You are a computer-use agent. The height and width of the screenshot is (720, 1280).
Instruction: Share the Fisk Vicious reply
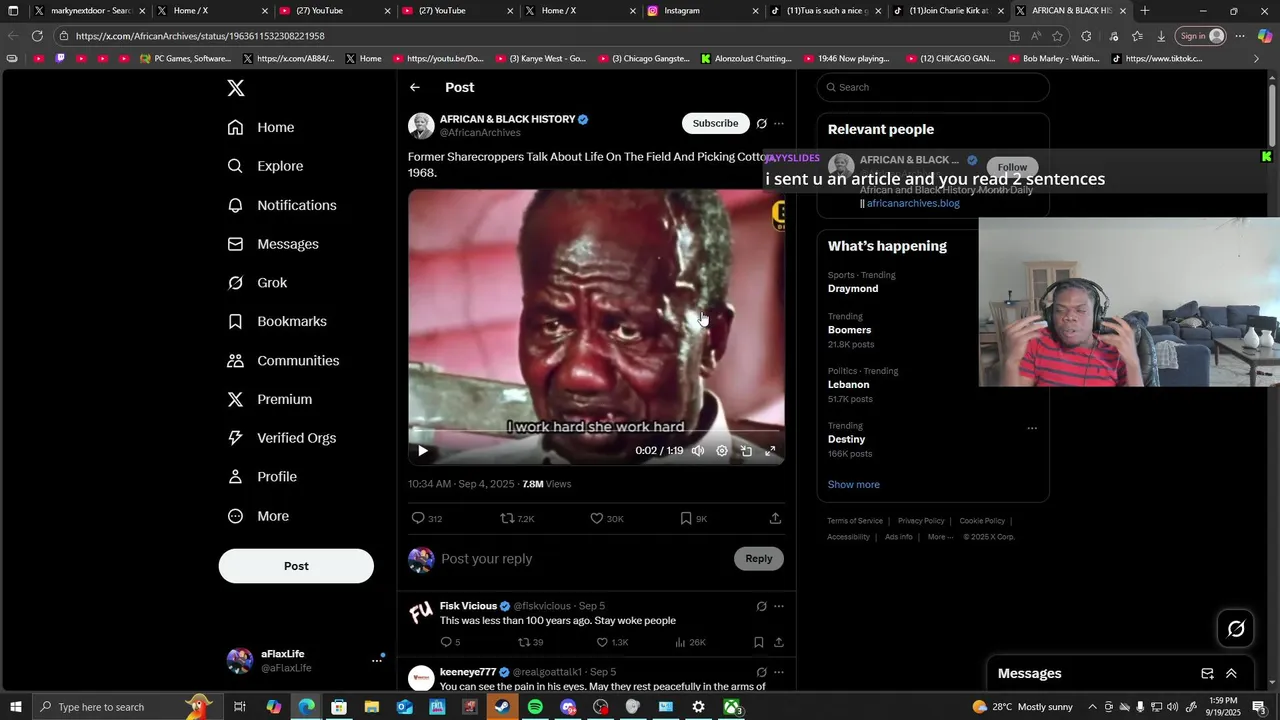click(779, 642)
